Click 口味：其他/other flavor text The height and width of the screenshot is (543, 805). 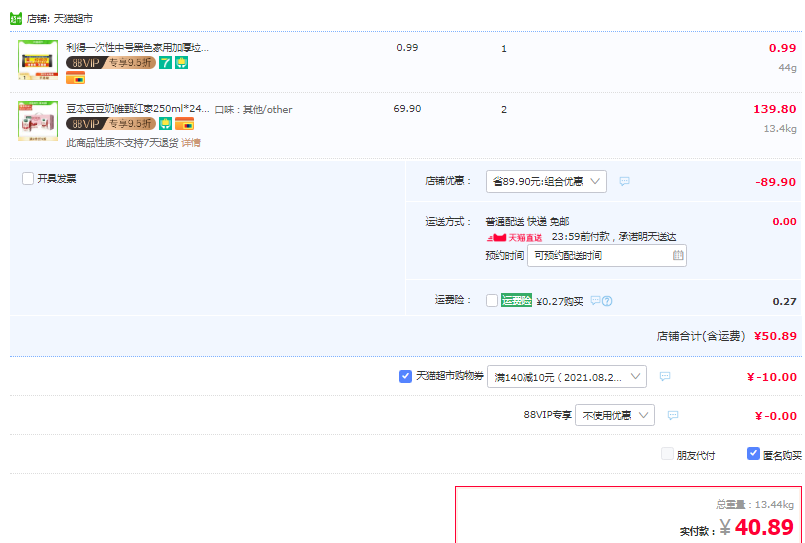pos(253,109)
